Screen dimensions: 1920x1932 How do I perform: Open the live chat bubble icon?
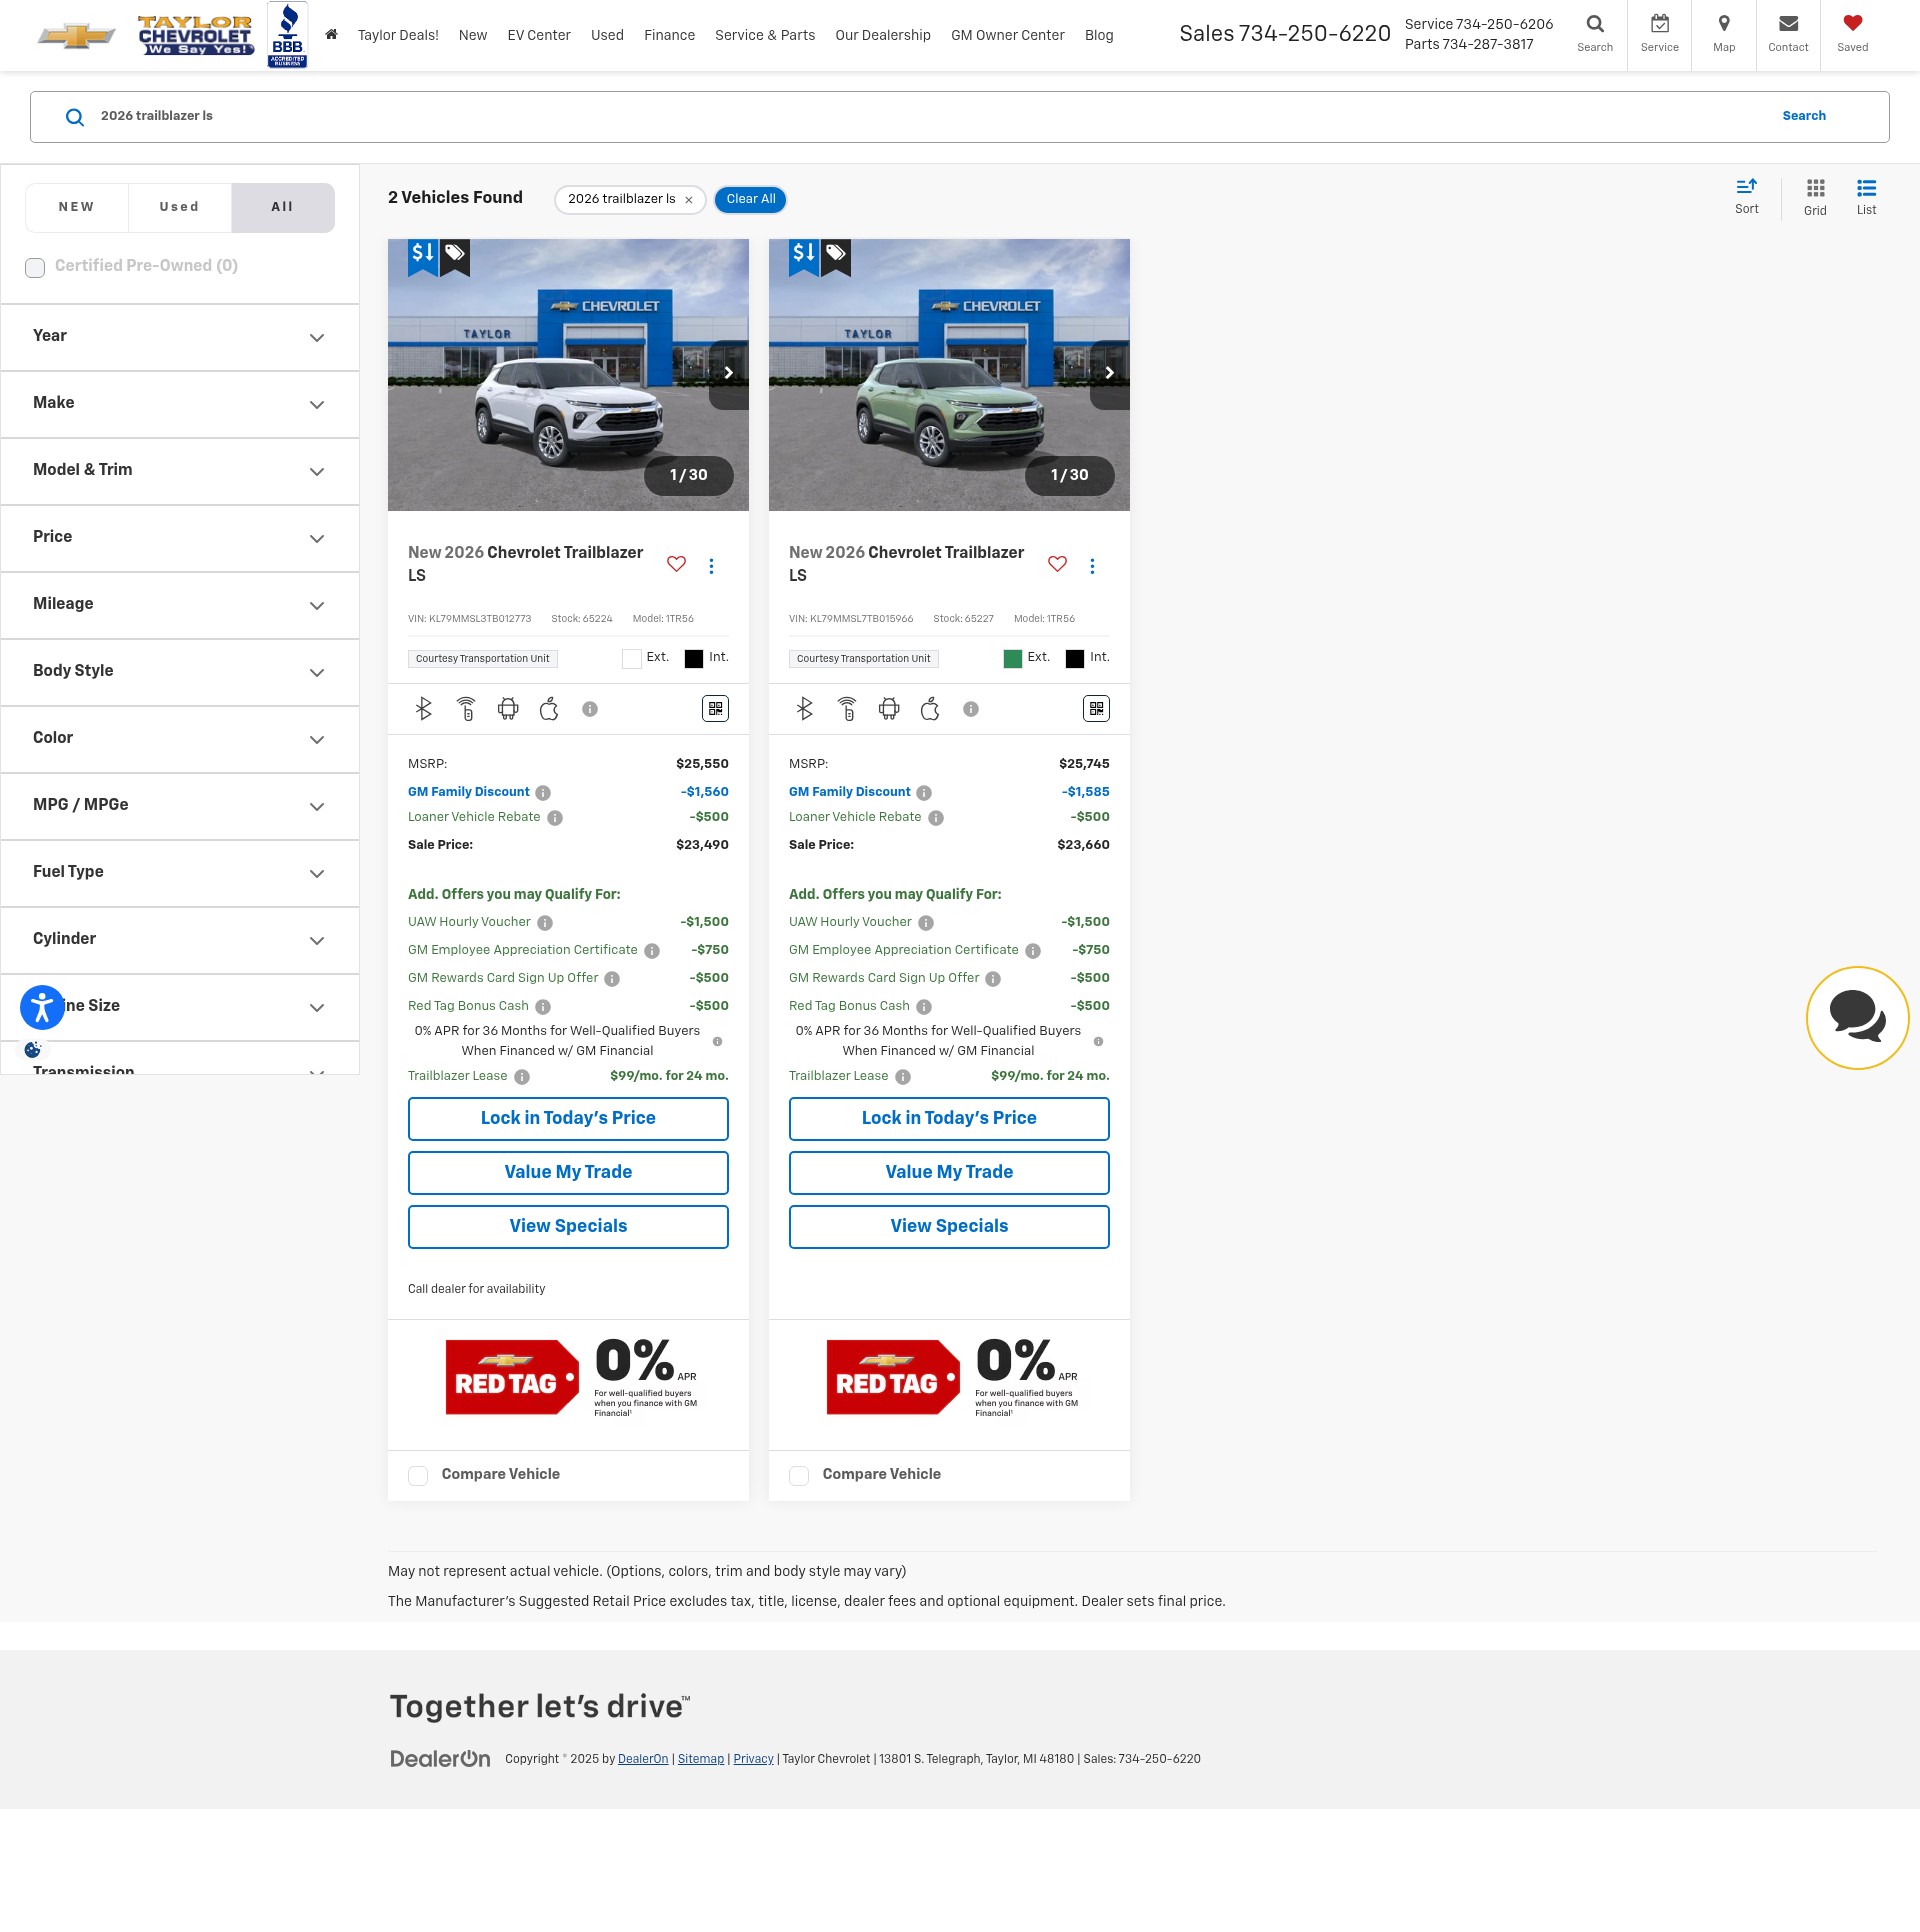1858,1018
